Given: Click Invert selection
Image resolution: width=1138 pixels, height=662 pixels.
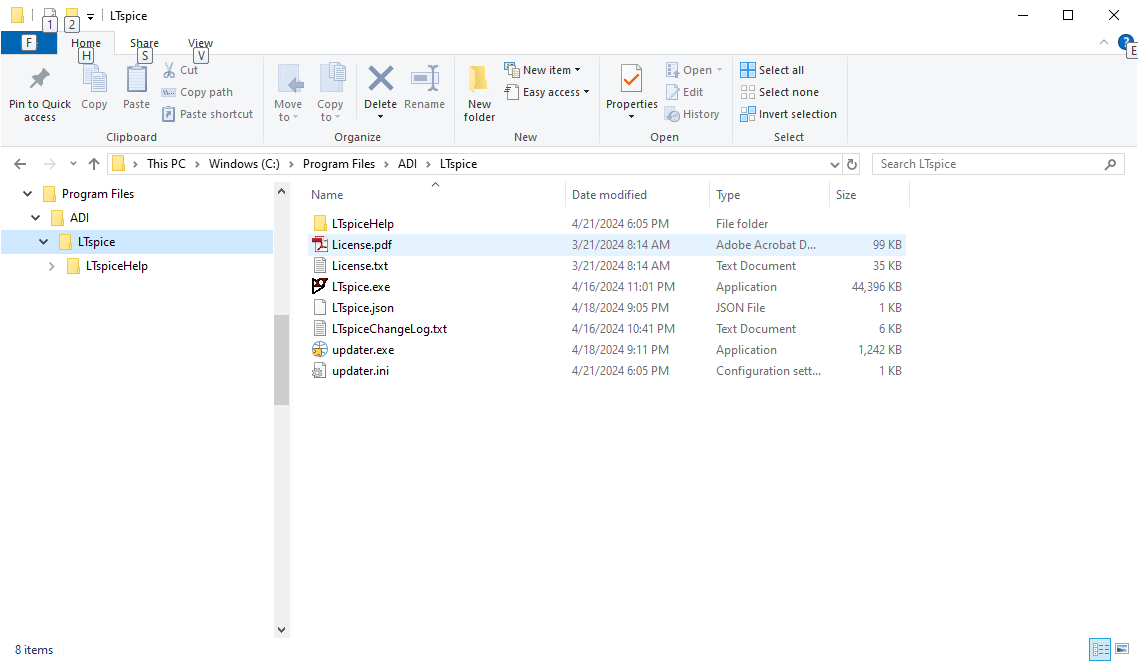Looking at the screenshot, I should tap(788, 114).
